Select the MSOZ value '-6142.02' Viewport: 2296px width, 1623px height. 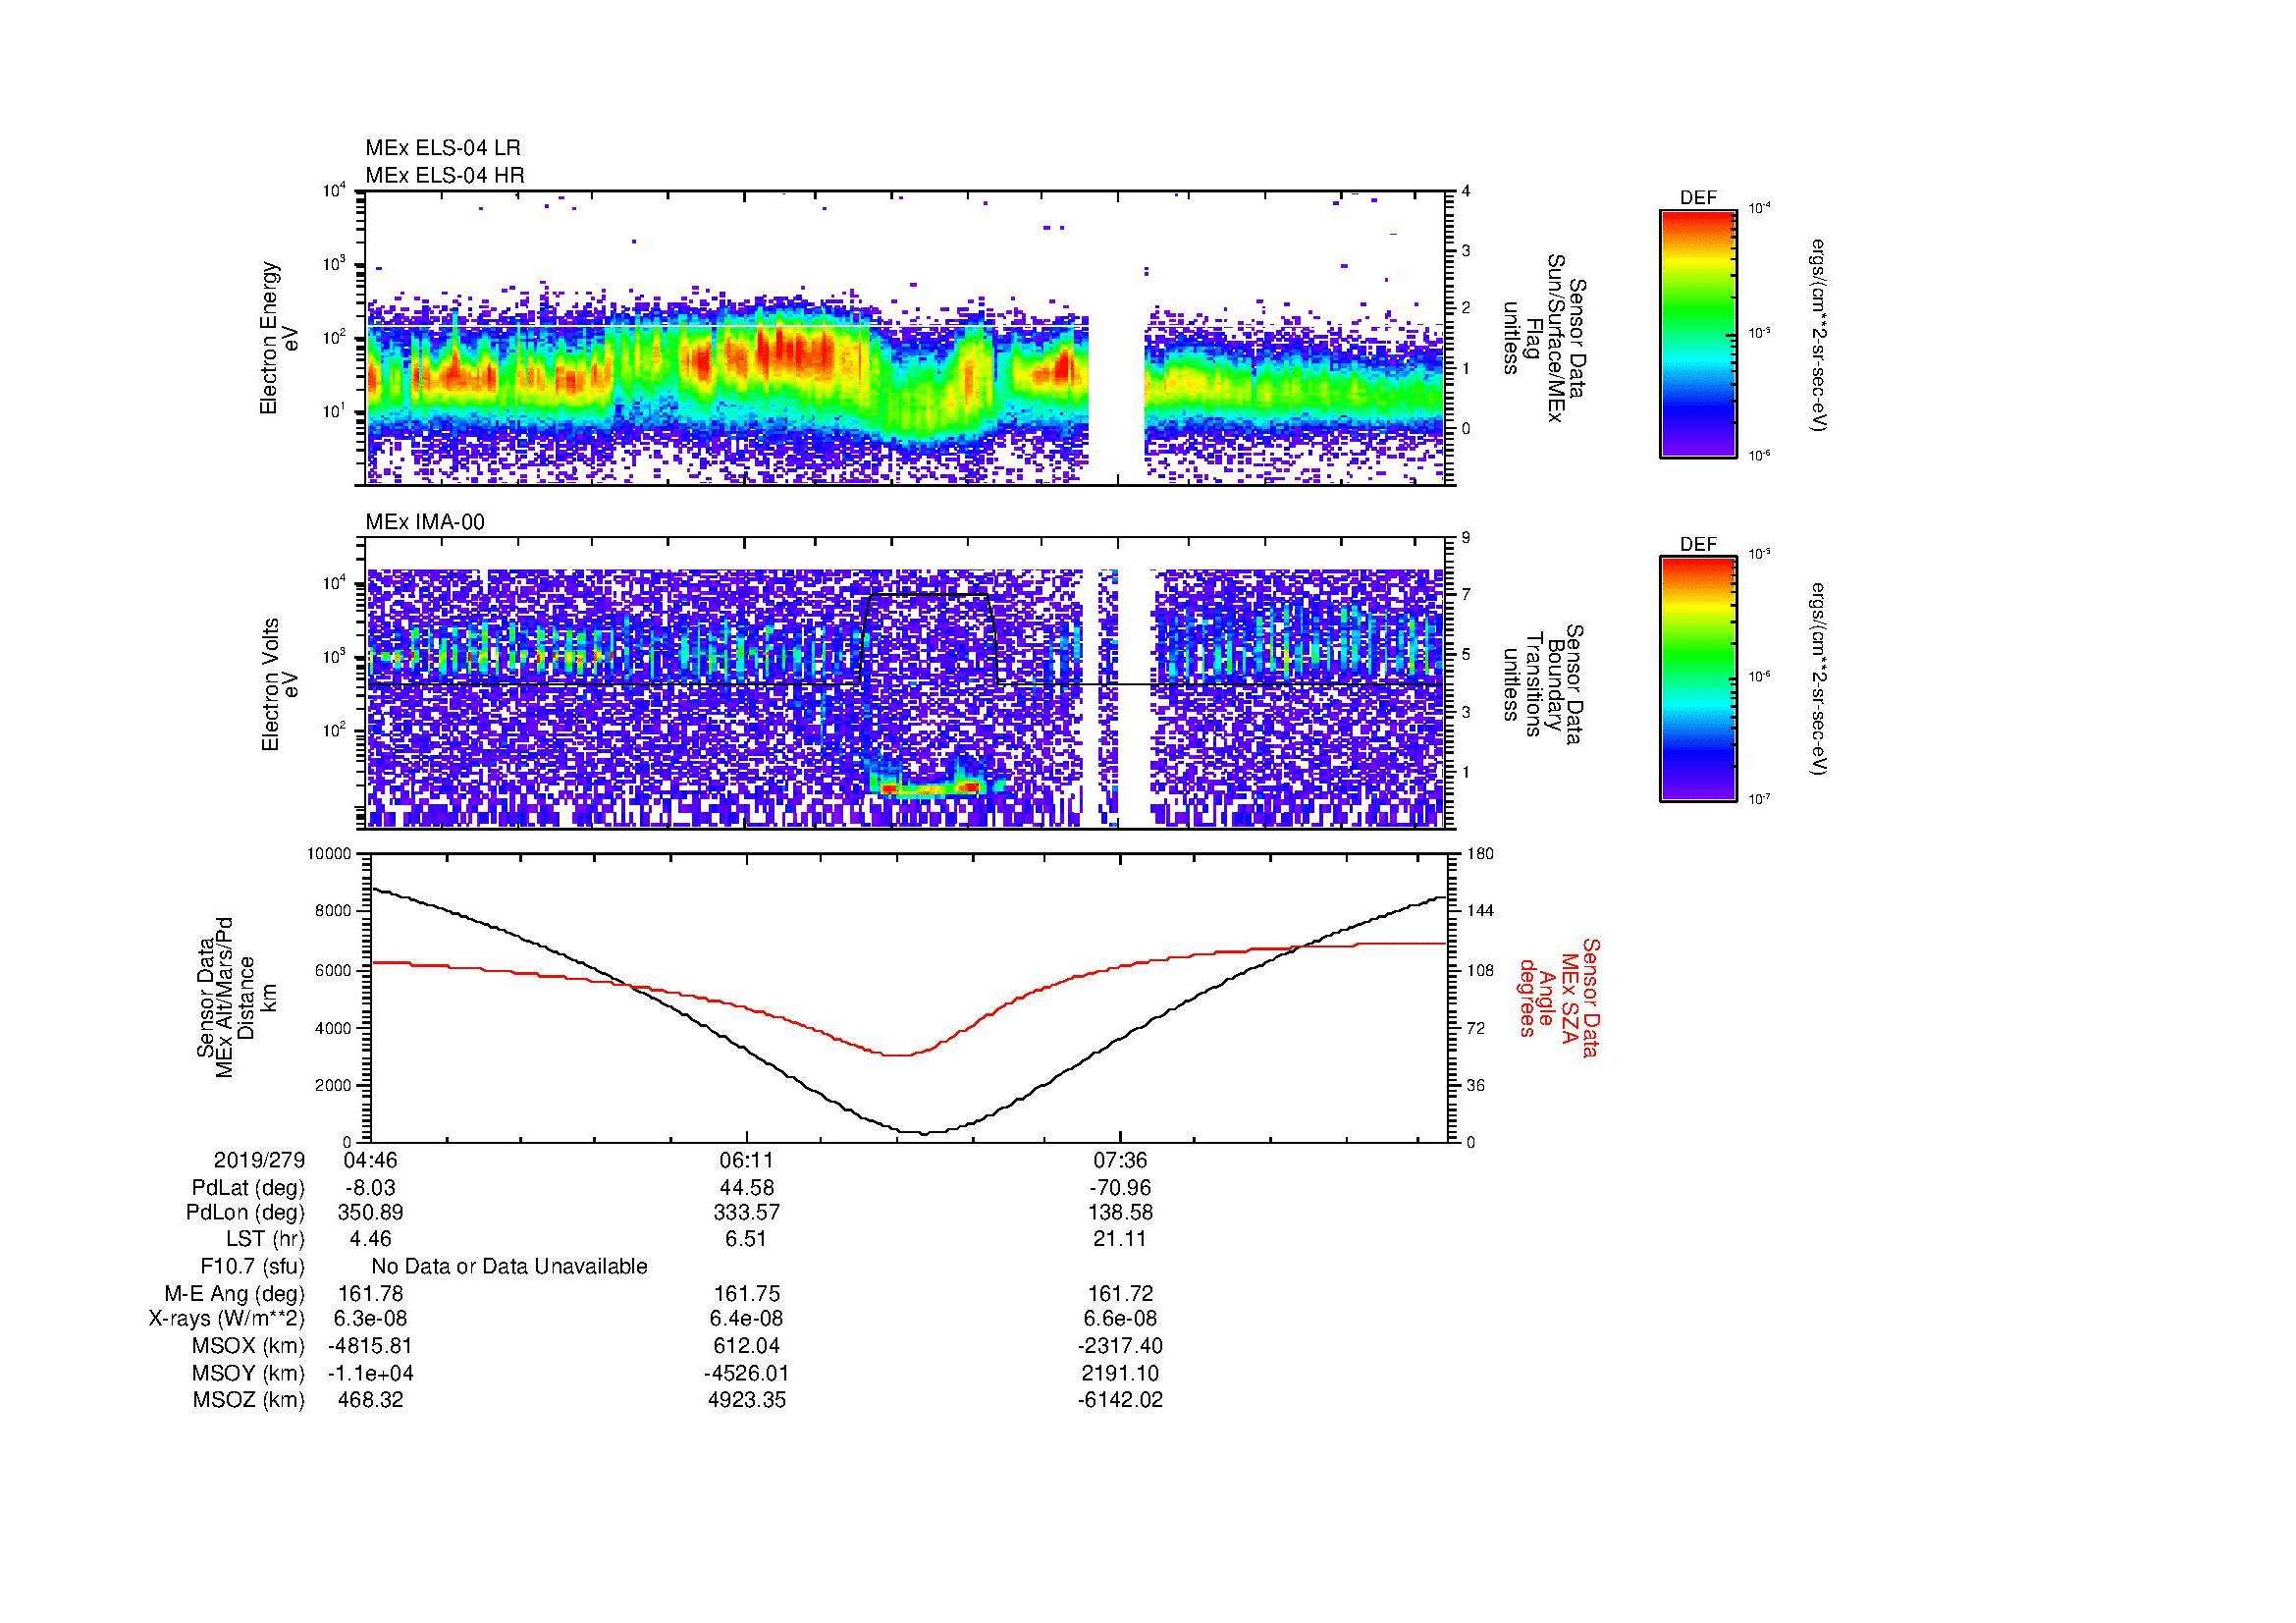pyautogui.click(x=1121, y=1401)
